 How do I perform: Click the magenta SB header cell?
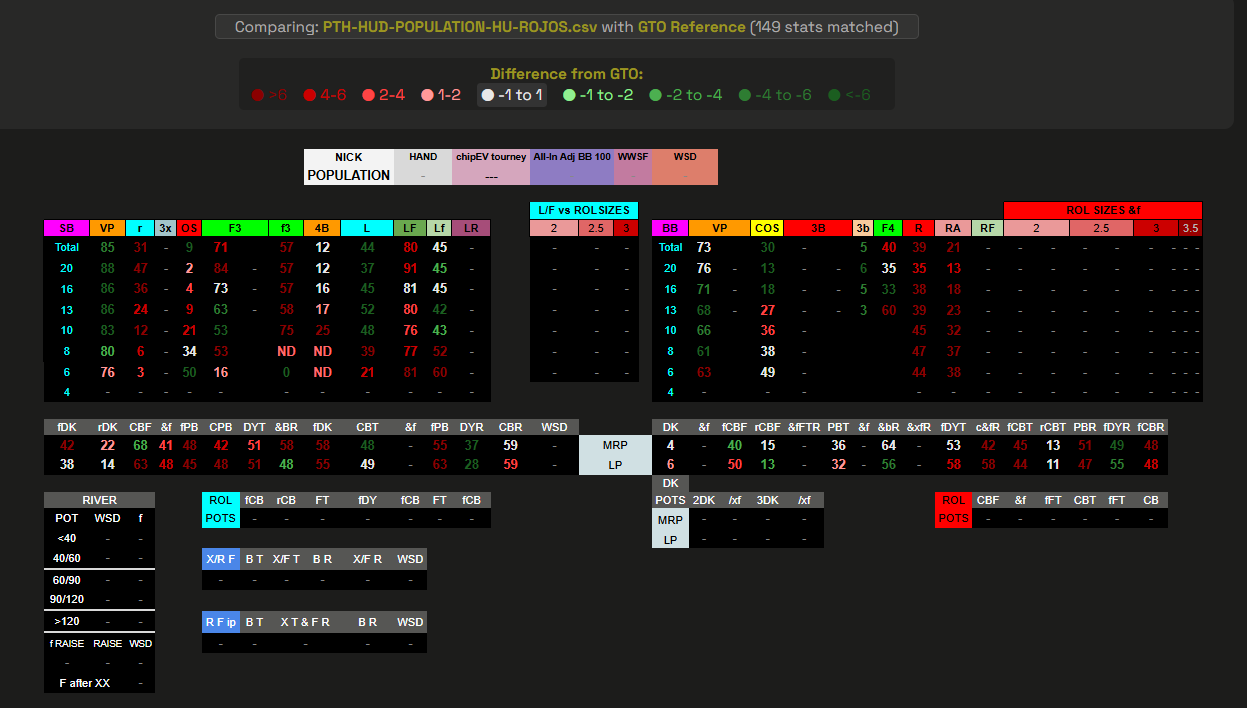pos(66,228)
